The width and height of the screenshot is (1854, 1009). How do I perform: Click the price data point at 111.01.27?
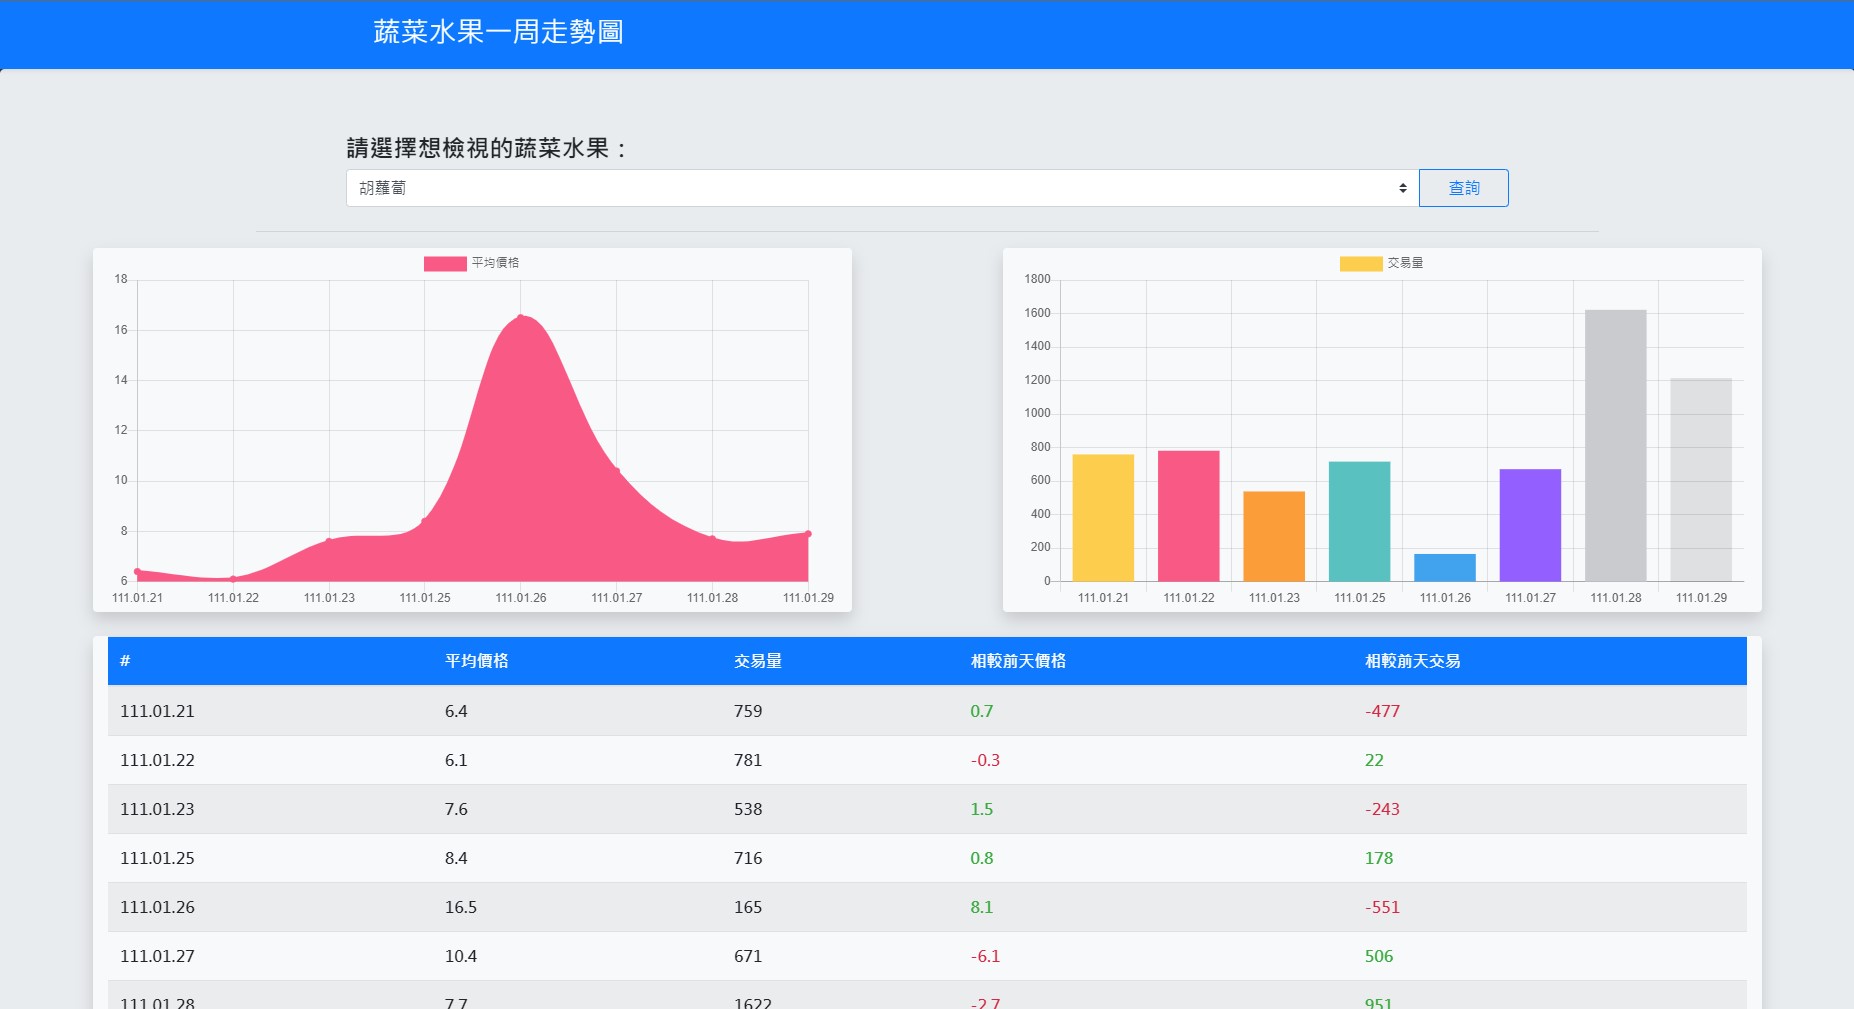[x=616, y=470]
